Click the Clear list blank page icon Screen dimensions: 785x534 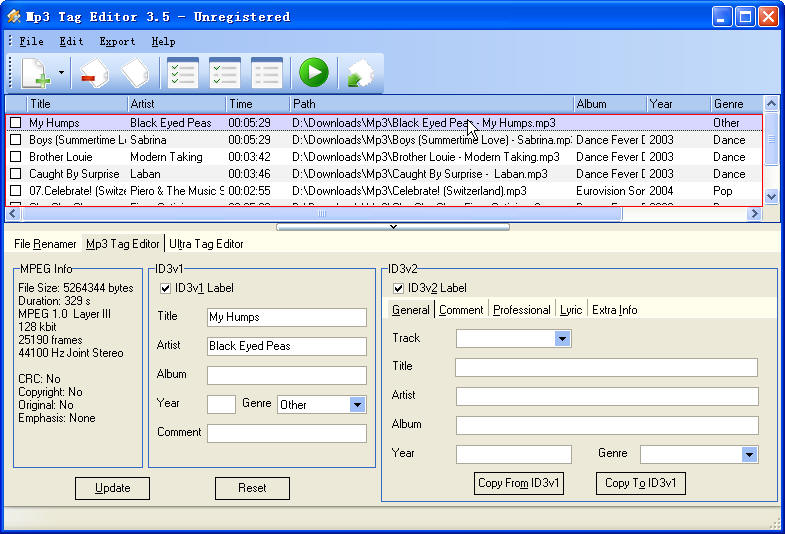pos(135,73)
